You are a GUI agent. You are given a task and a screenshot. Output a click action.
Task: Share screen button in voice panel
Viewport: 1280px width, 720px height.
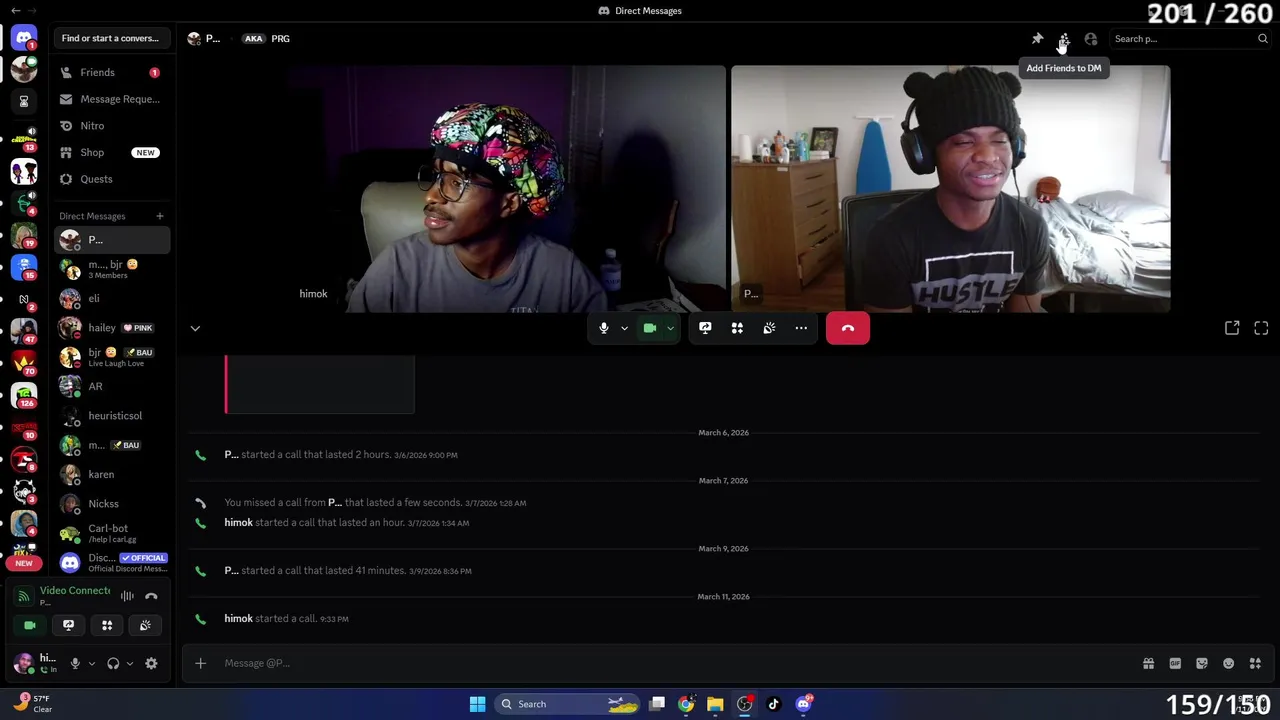(68, 625)
